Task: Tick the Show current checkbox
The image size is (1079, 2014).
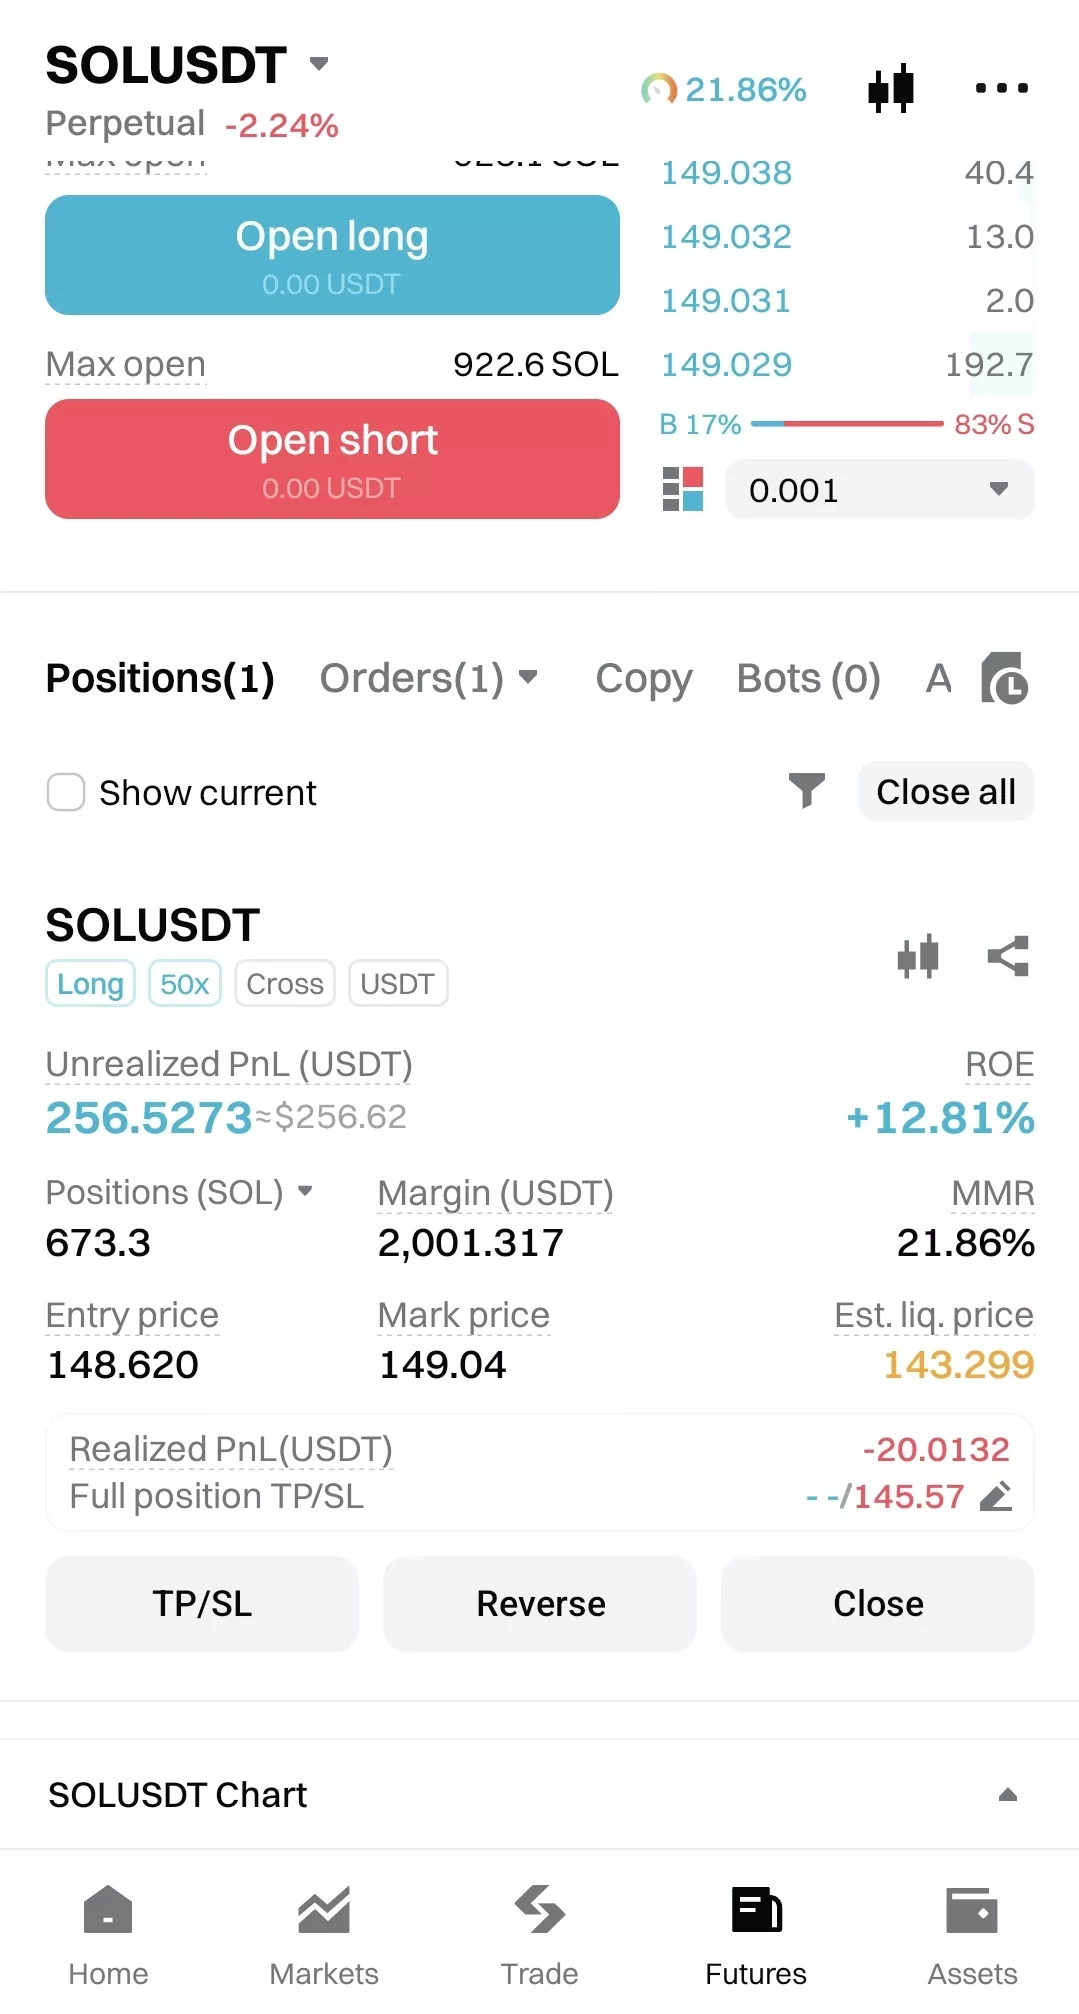Action: click(66, 792)
